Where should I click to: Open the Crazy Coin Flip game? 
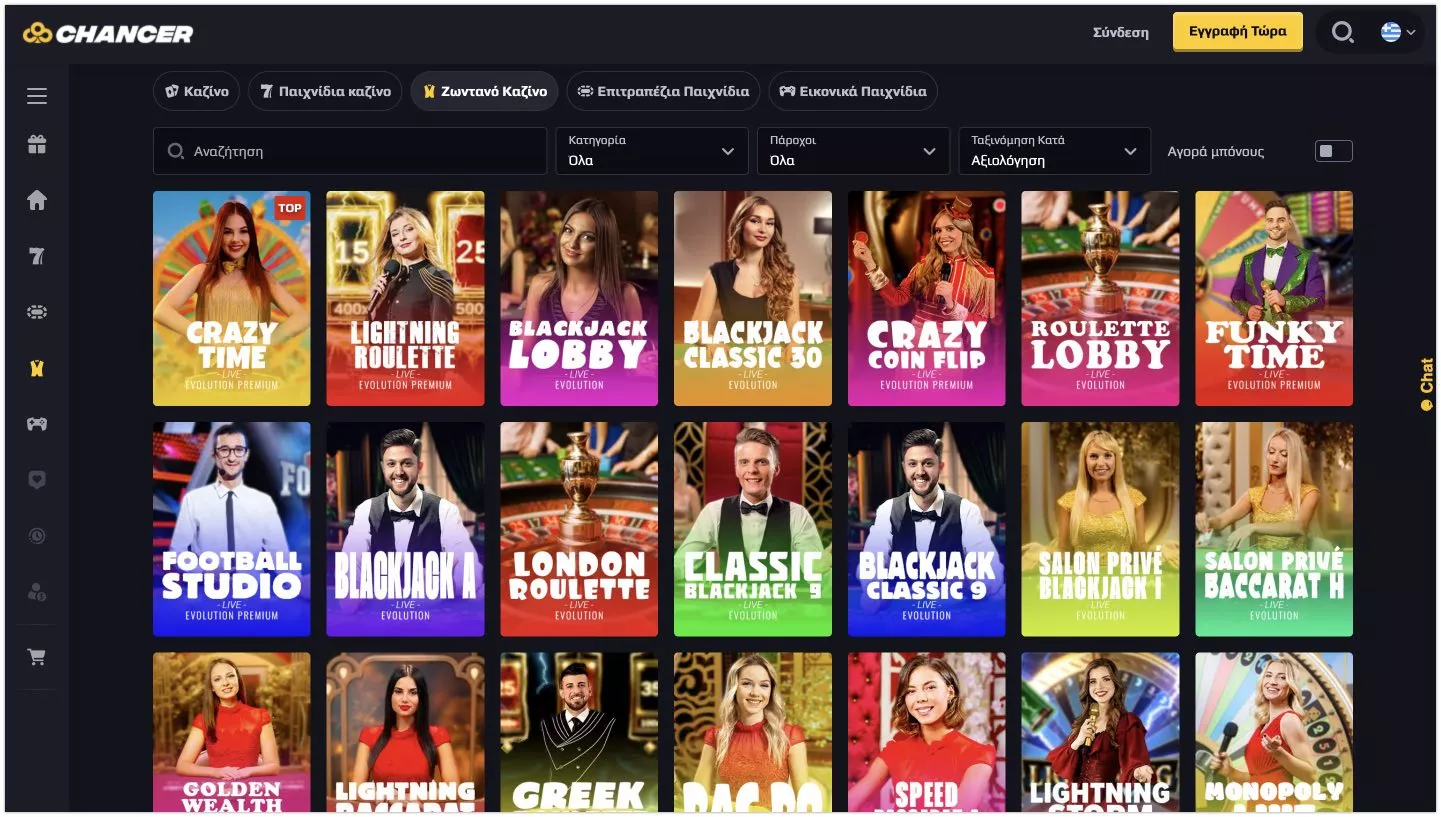[x=926, y=298]
